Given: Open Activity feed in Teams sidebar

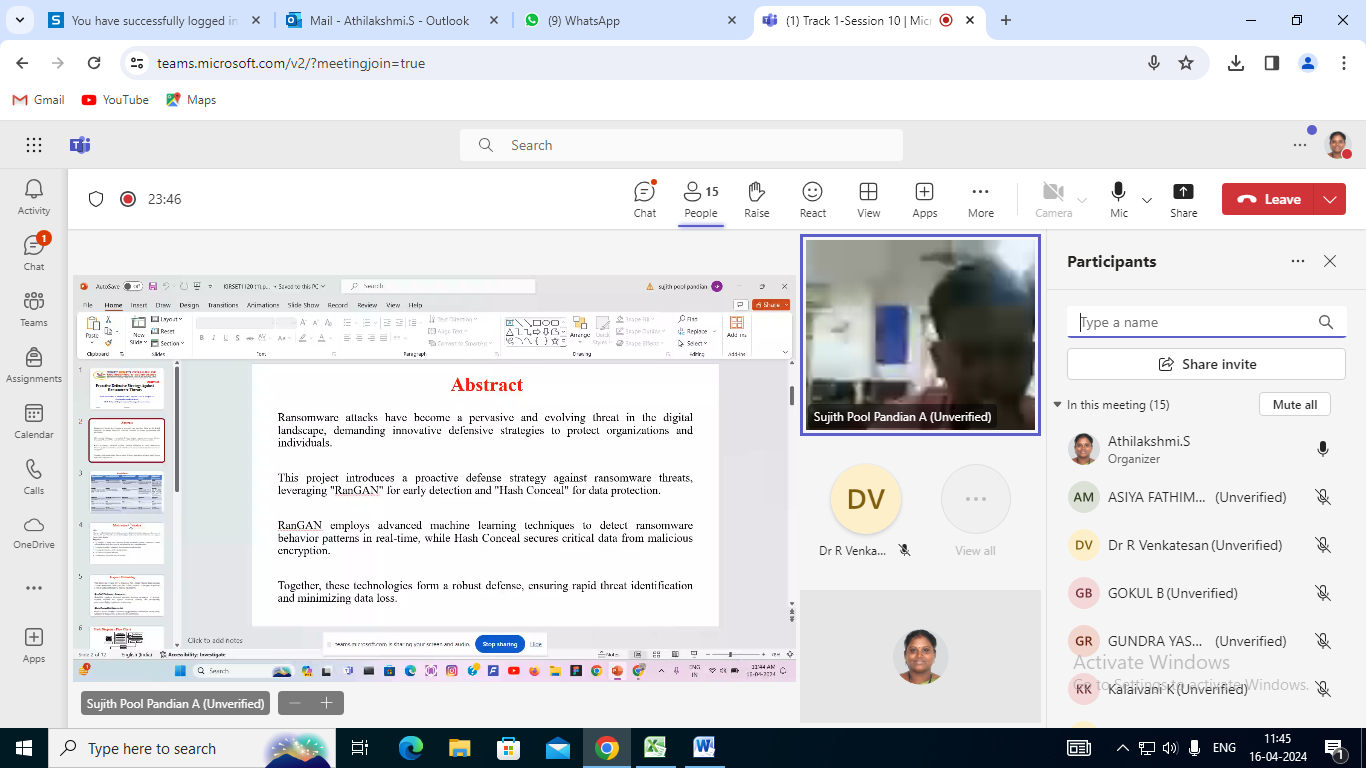Looking at the screenshot, I should click(x=34, y=196).
